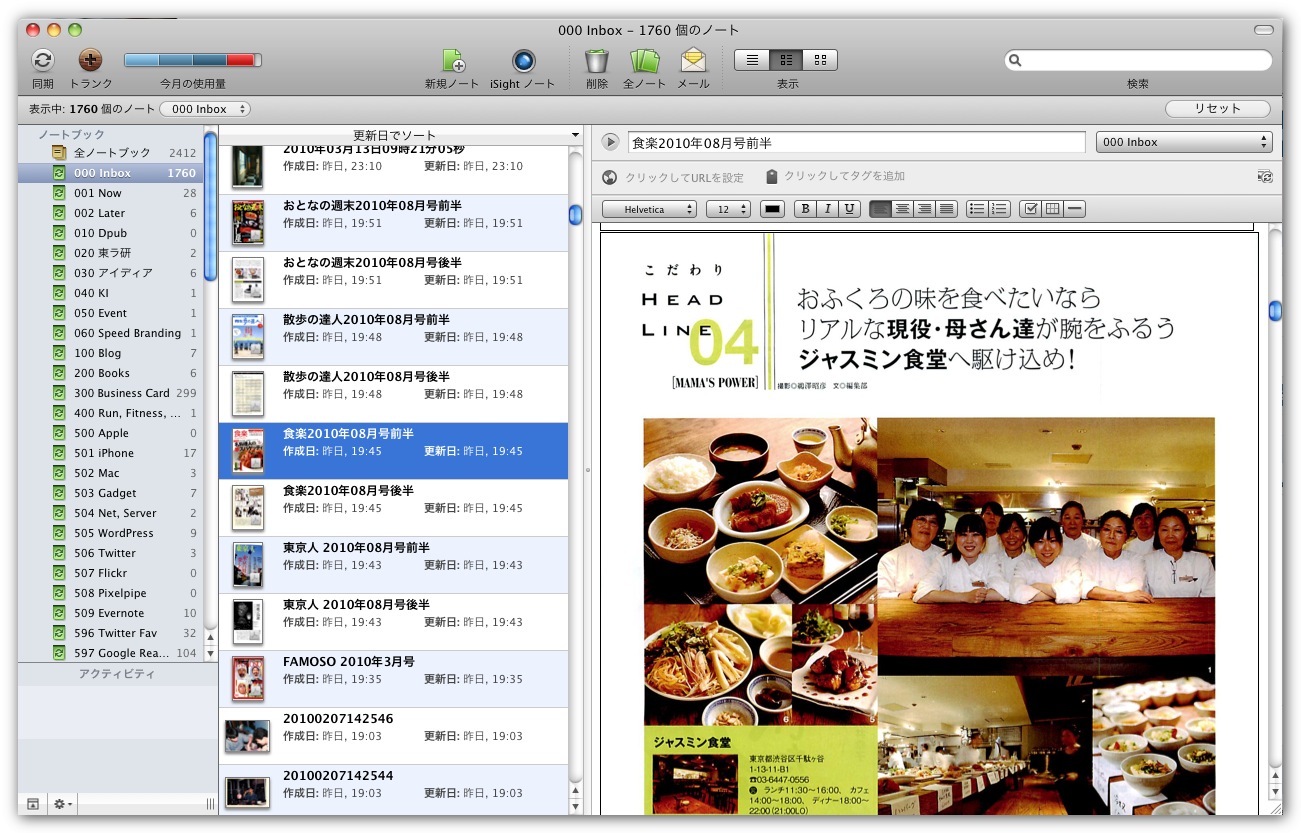Viewport: 1301px width, 833px height.
Task: Toggle italic formatting
Action: 827,209
